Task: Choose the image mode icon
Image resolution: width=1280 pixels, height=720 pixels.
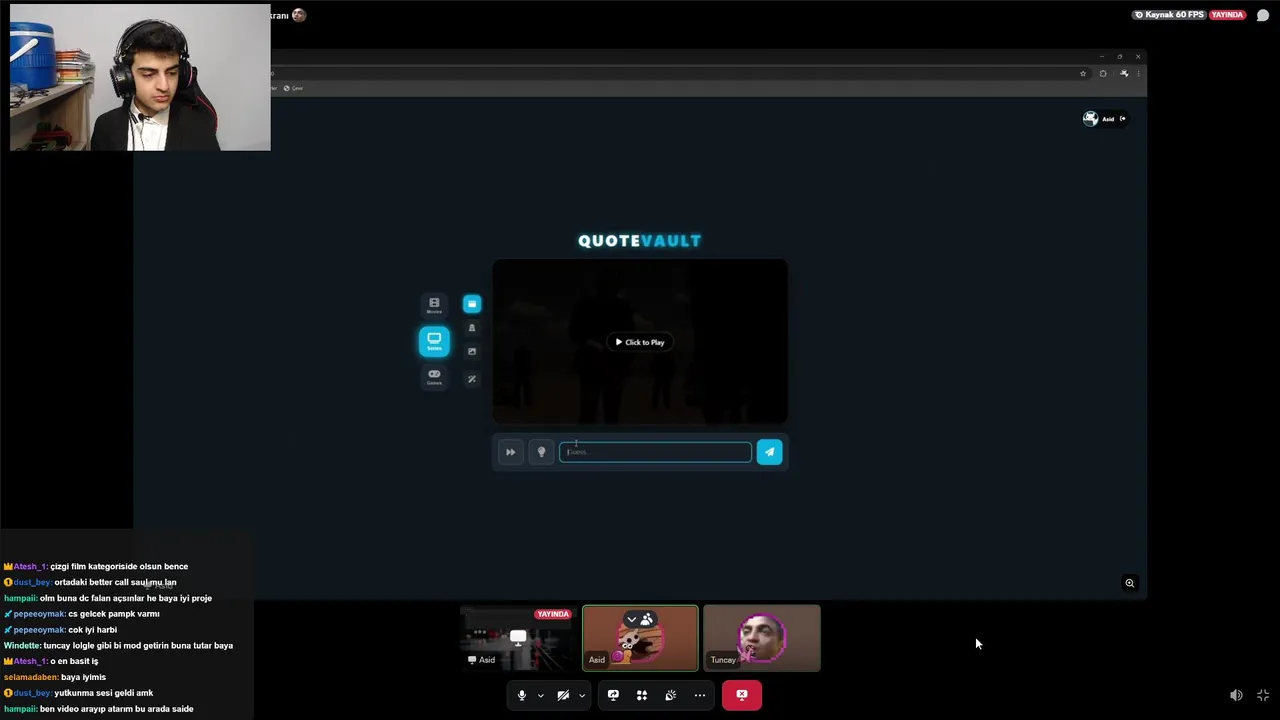Action: click(472, 351)
